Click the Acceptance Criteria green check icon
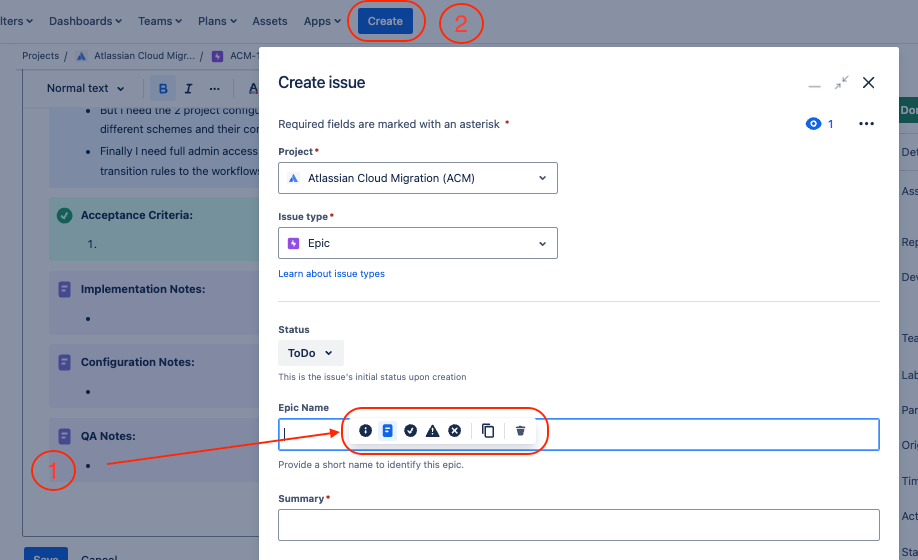The height and width of the screenshot is (560, 918). pyautogui.click(x=64, y=215)
